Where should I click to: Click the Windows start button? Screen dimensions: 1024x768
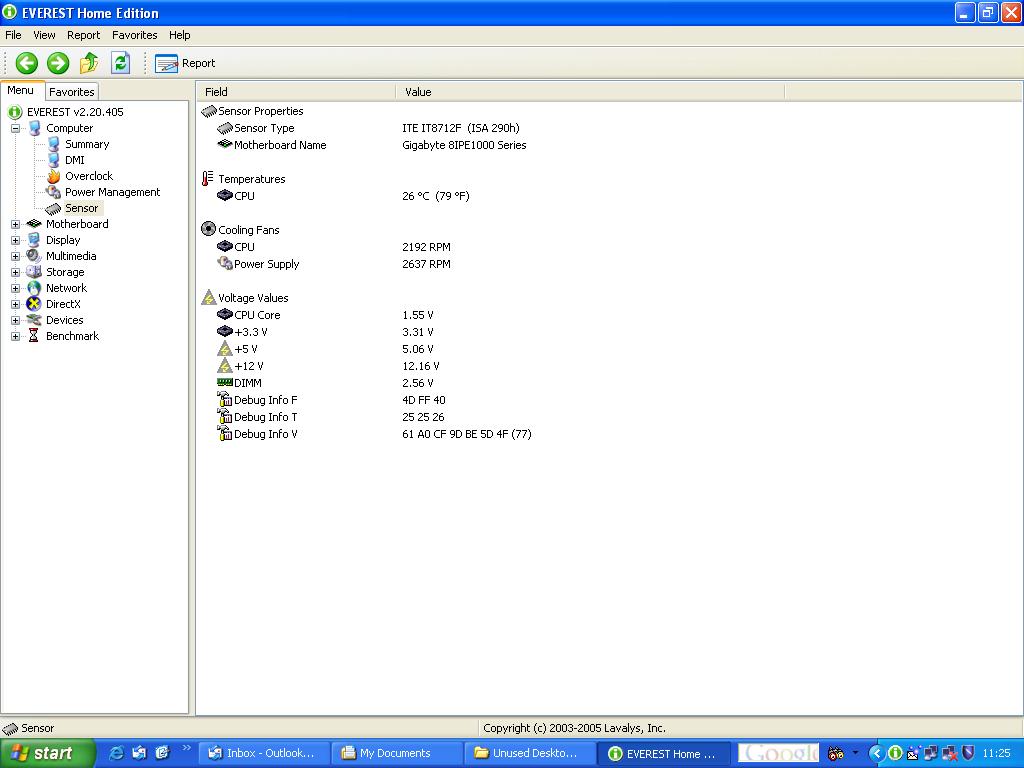click(46, 754)
